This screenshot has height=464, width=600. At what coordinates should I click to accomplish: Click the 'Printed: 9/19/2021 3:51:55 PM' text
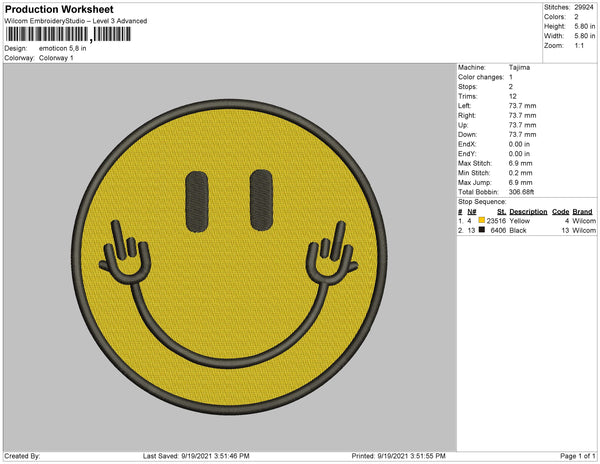click(398, 456)
